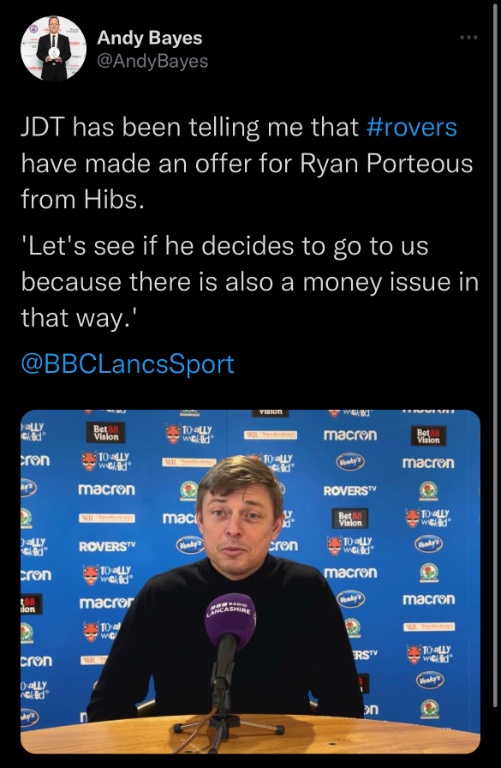Screen dimensions: 501x768
Task: Click the Andy Bayes display name
Action: coord(149,38)
